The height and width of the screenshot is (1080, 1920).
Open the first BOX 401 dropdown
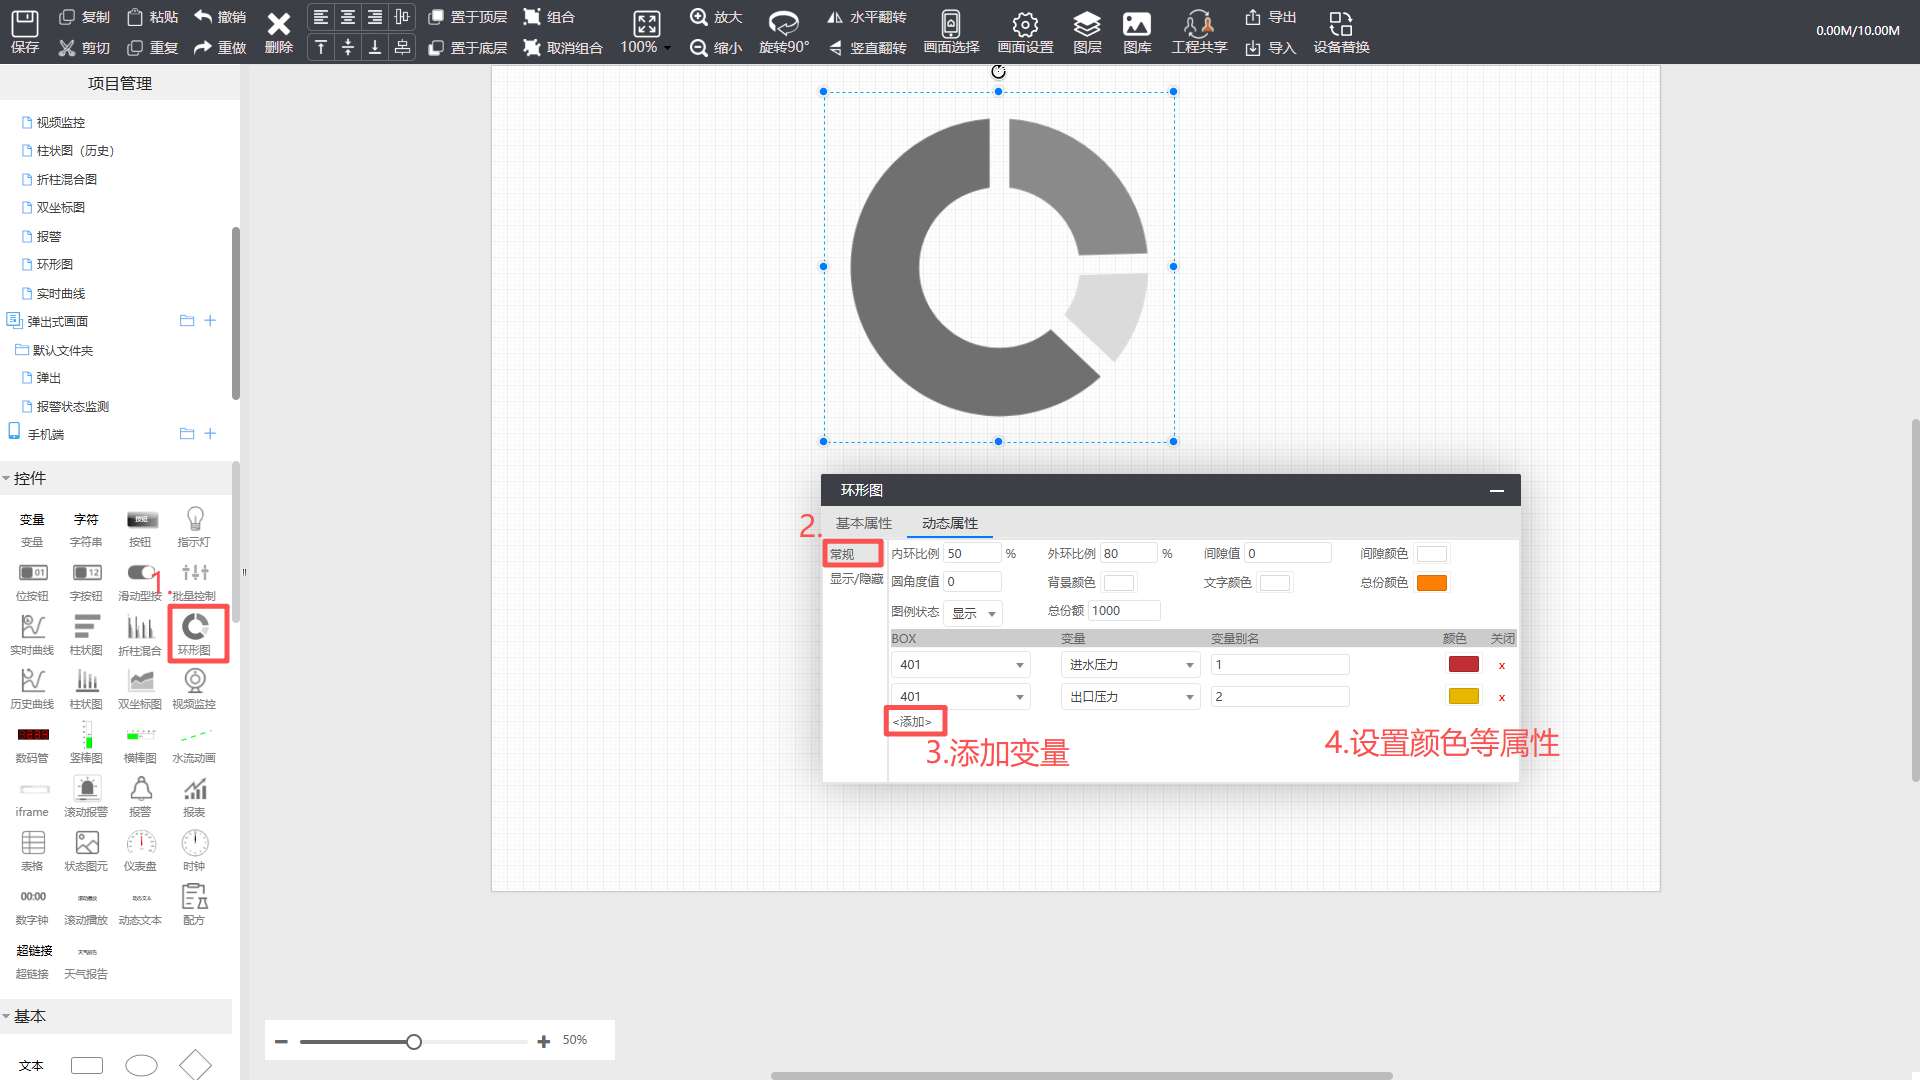[x=961, y=665]
